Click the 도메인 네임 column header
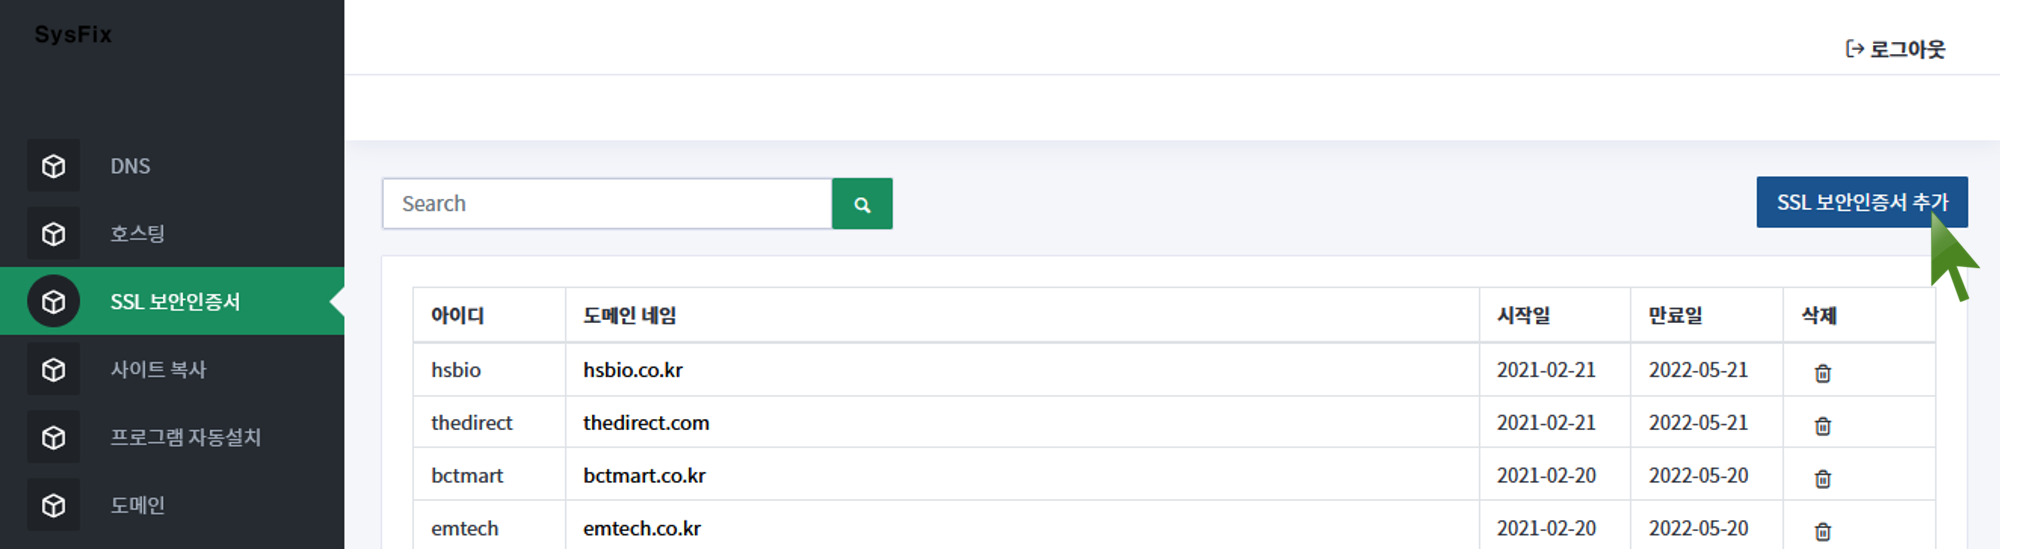 (630, 316)
